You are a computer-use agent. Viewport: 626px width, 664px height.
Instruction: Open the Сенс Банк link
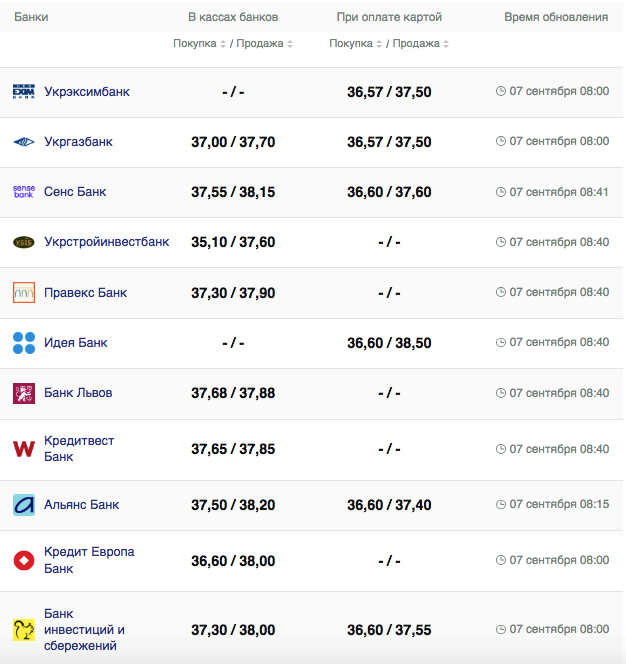[75, 192]
